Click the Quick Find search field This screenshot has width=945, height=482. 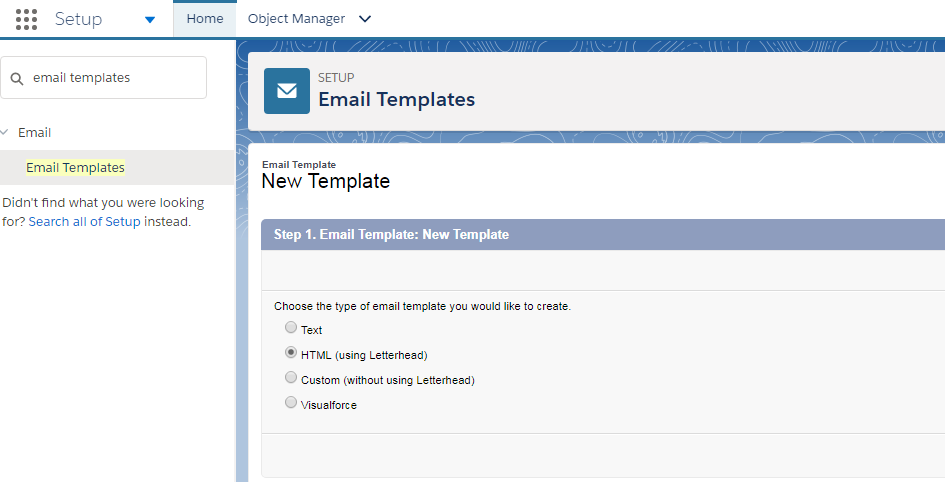click(104, 78)
